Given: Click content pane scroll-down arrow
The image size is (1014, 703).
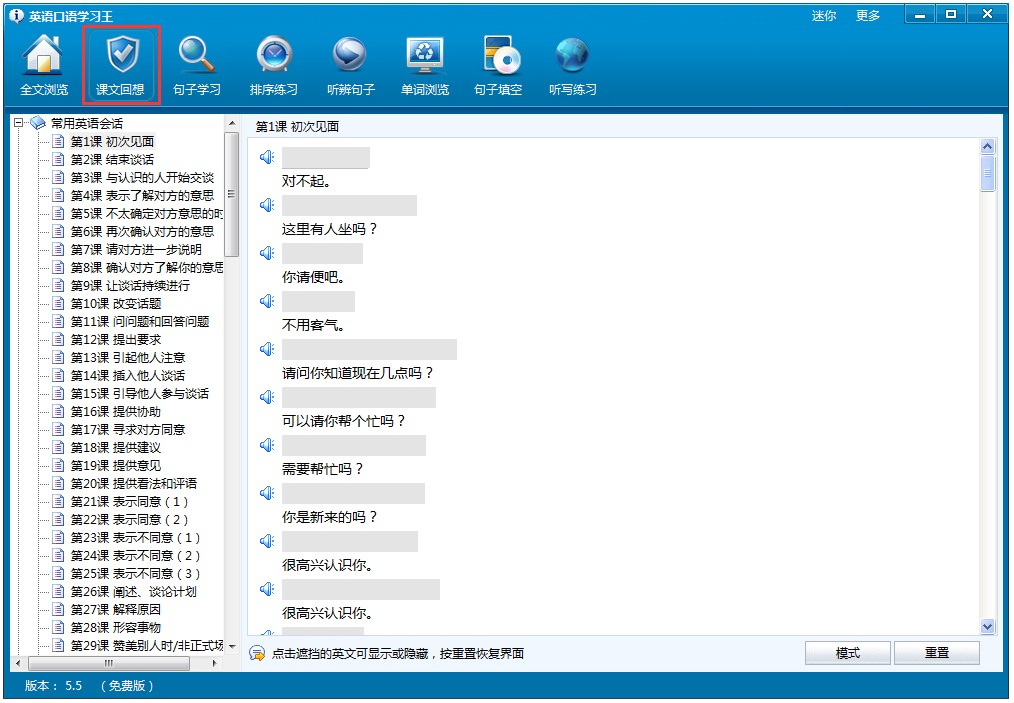Looking at the screenshot, I should click(x=987, y=625).
